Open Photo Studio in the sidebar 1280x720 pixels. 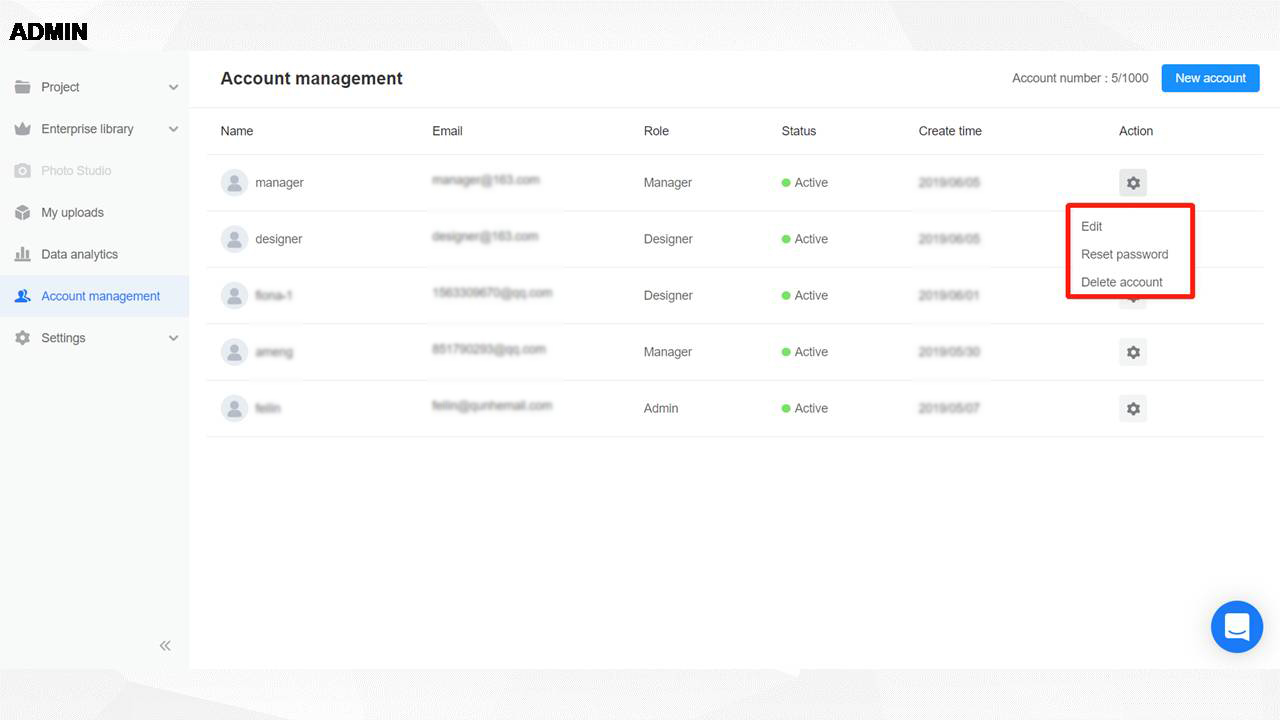[x=76, y=171]
